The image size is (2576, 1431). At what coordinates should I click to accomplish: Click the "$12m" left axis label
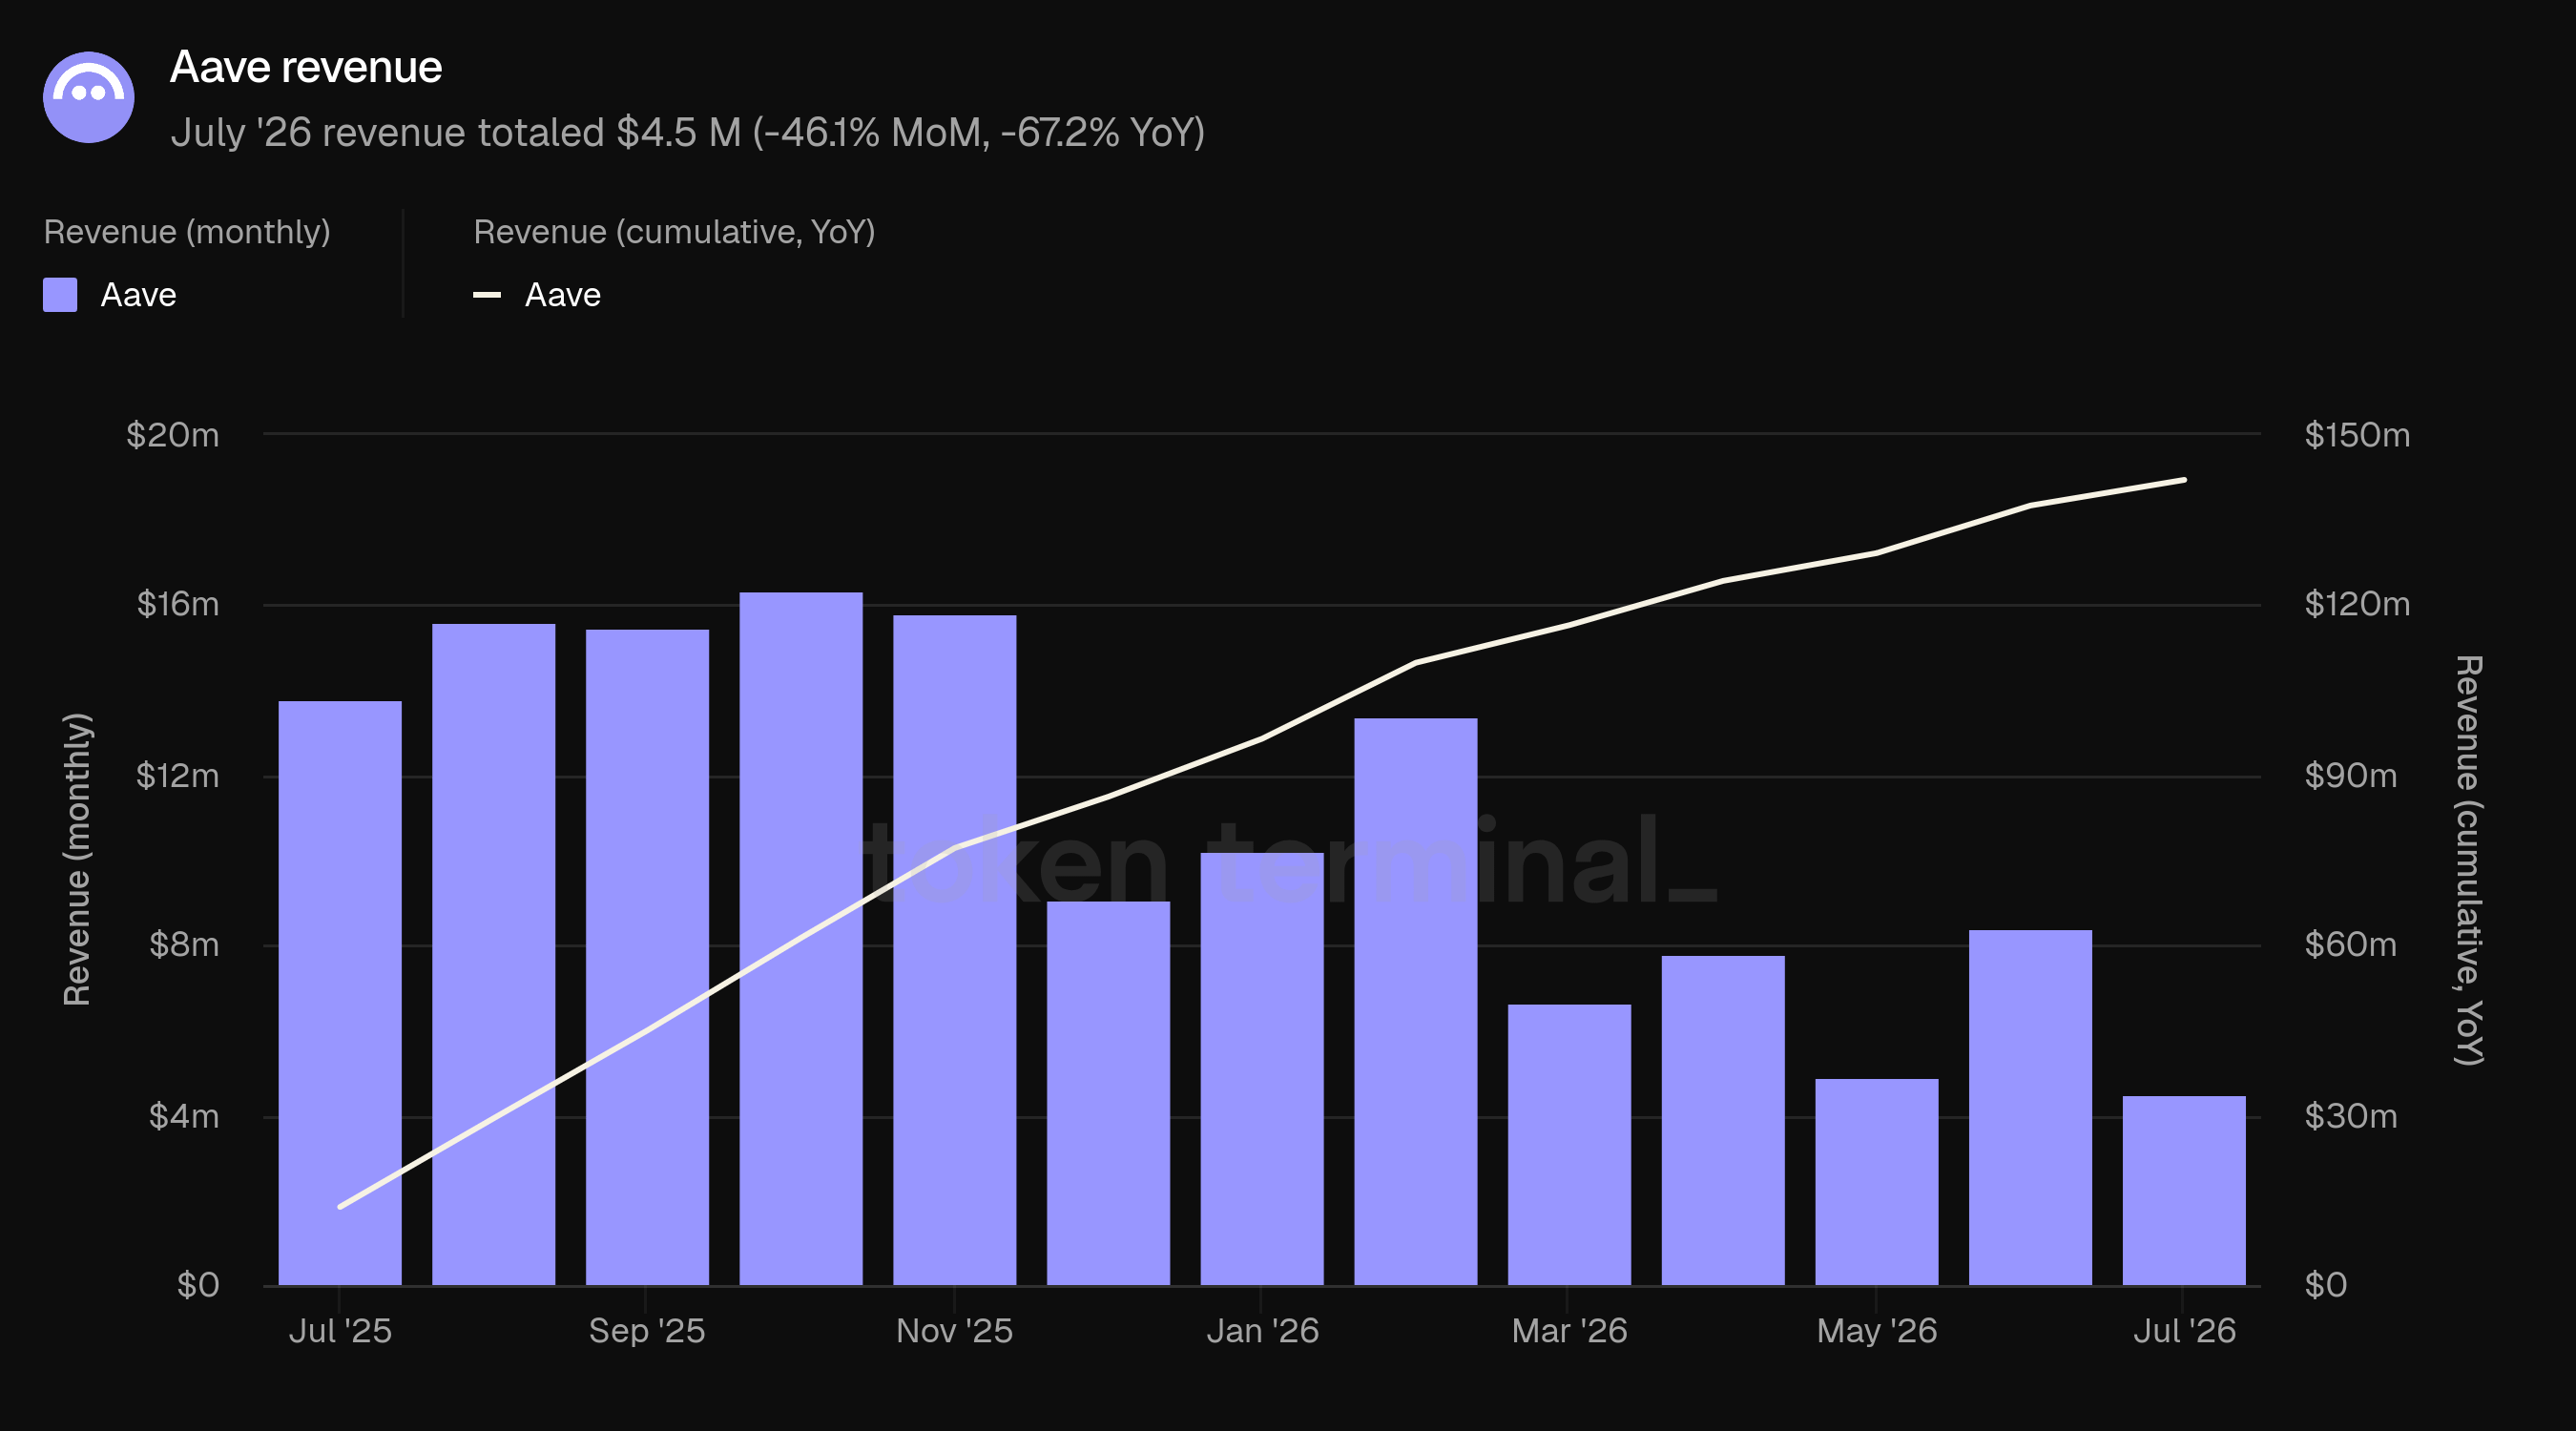pos(178,776)
